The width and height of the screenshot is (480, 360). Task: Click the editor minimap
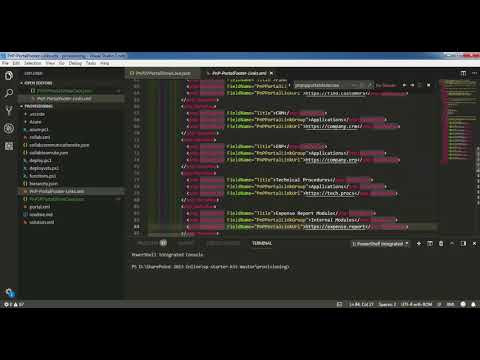tap(457, 122)
